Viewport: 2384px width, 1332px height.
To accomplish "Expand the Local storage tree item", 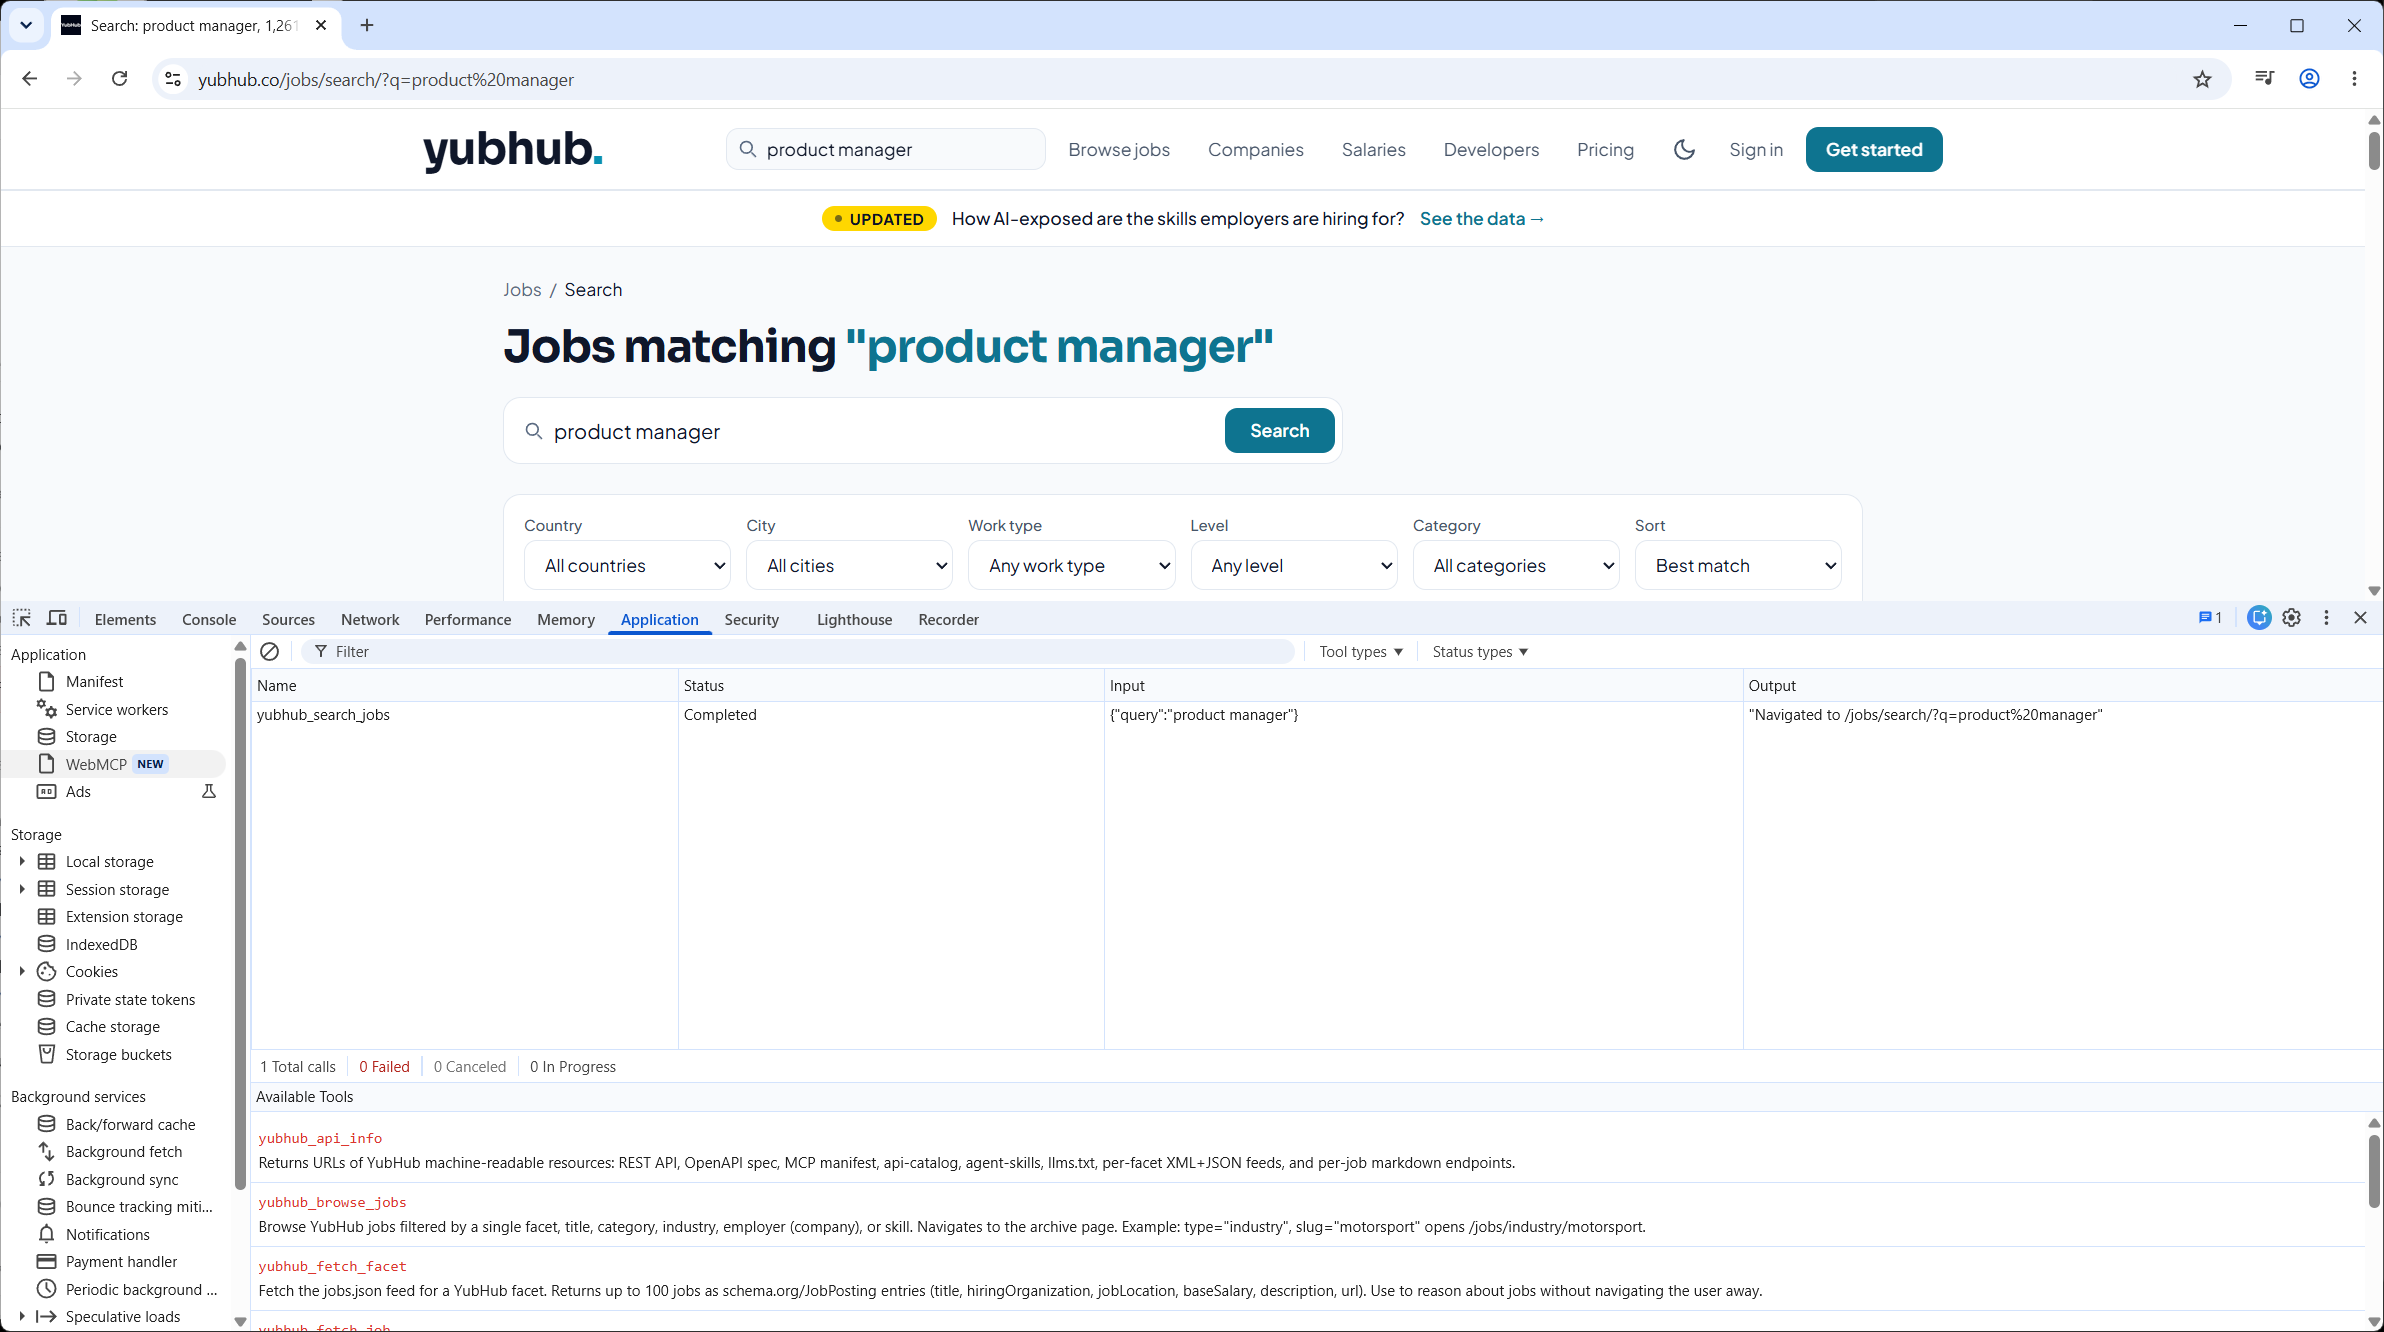I will (22, 861).
